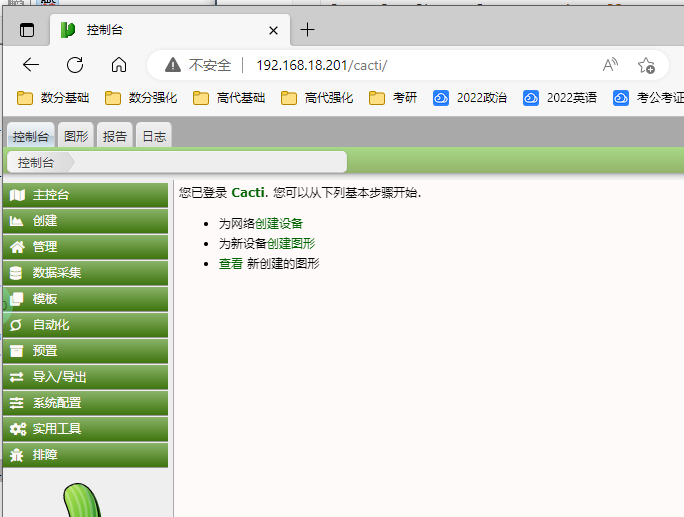Viewport: 684px width, 517px height.
Task: Refresh the page with reload button
Action: (75, 65)
